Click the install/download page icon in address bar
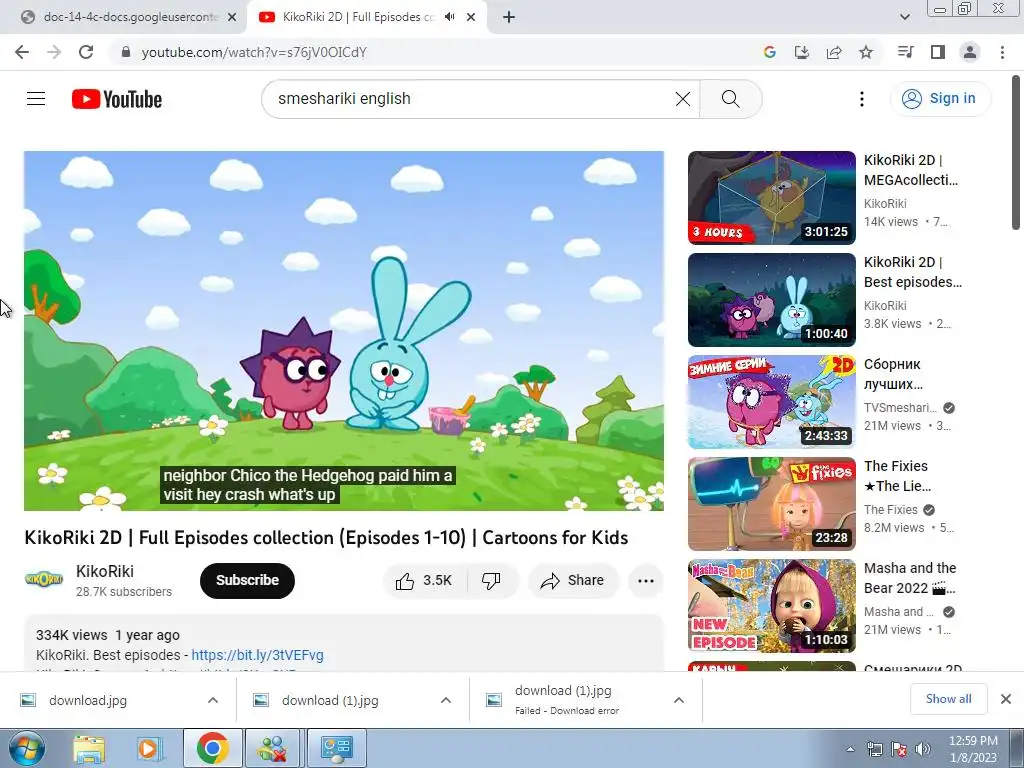Screen dimensions: 1024x768 point(801,52)
